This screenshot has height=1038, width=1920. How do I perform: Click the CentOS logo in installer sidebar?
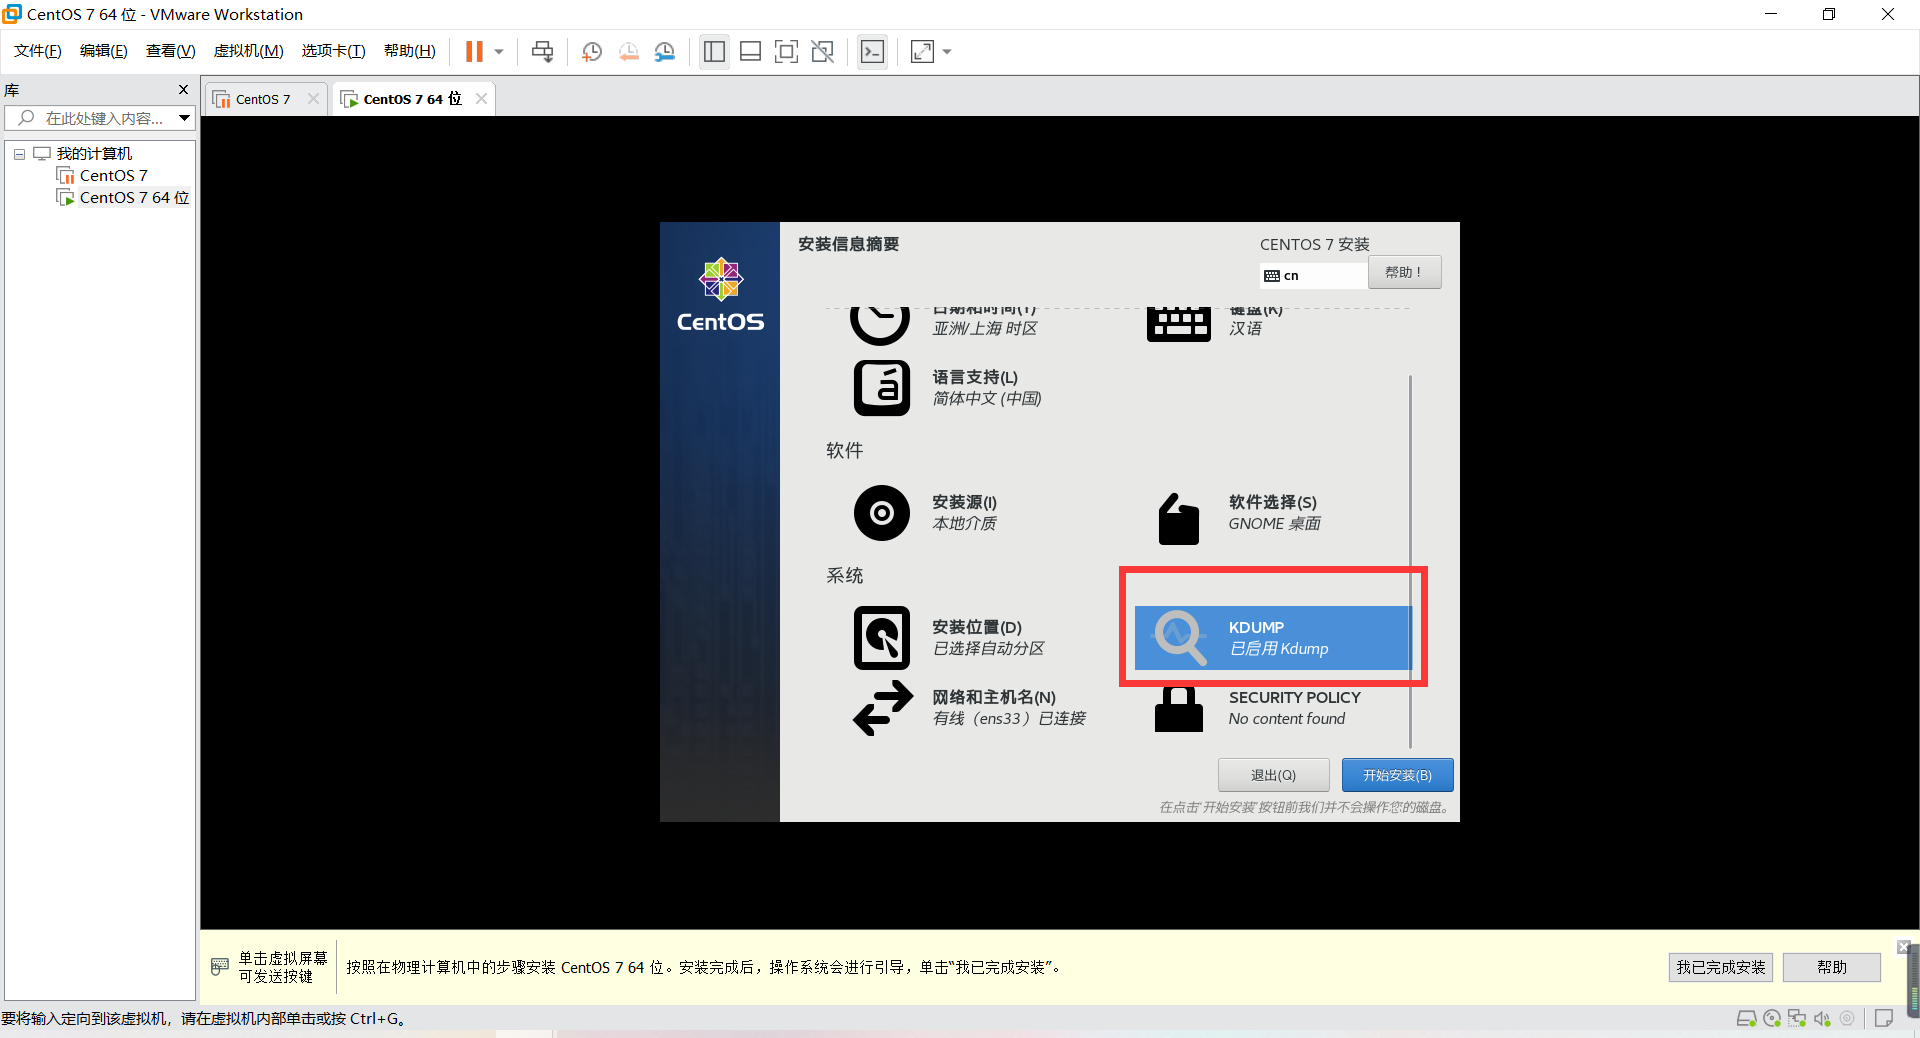[x=720, y=296]
